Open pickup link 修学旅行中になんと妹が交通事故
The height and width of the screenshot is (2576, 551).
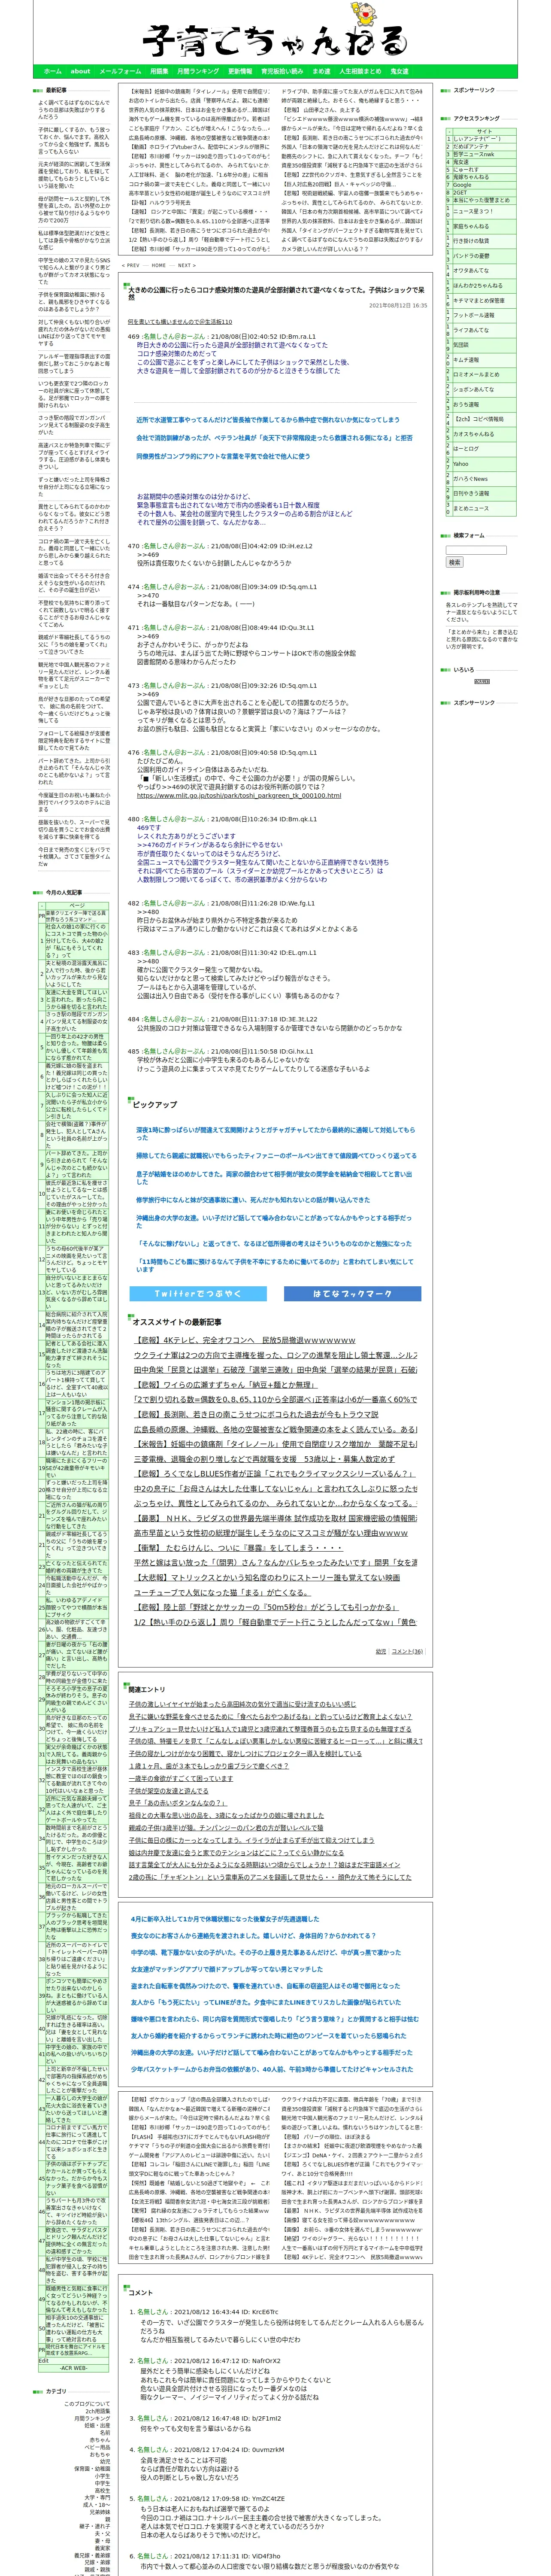pyautogui.click(x=253, y=1200)
